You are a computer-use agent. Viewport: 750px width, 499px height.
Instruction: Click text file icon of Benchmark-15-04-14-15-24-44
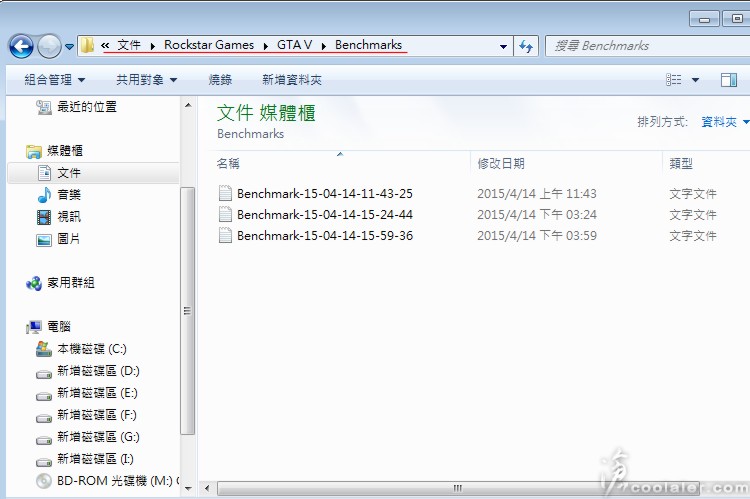coord(225,214)
